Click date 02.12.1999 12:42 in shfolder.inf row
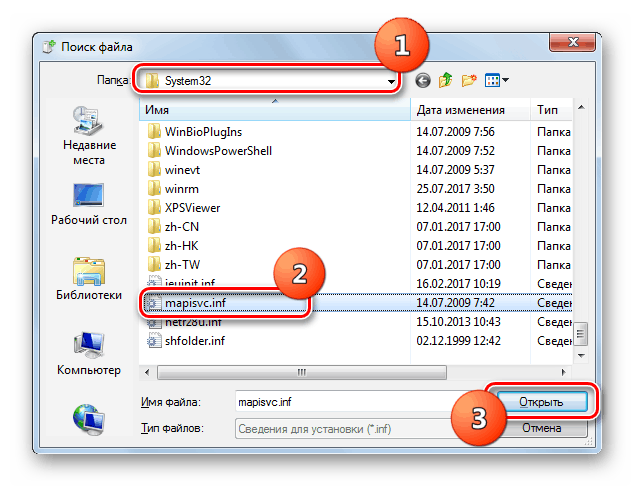This screenshot has width=635, height=487. (458, 341)
